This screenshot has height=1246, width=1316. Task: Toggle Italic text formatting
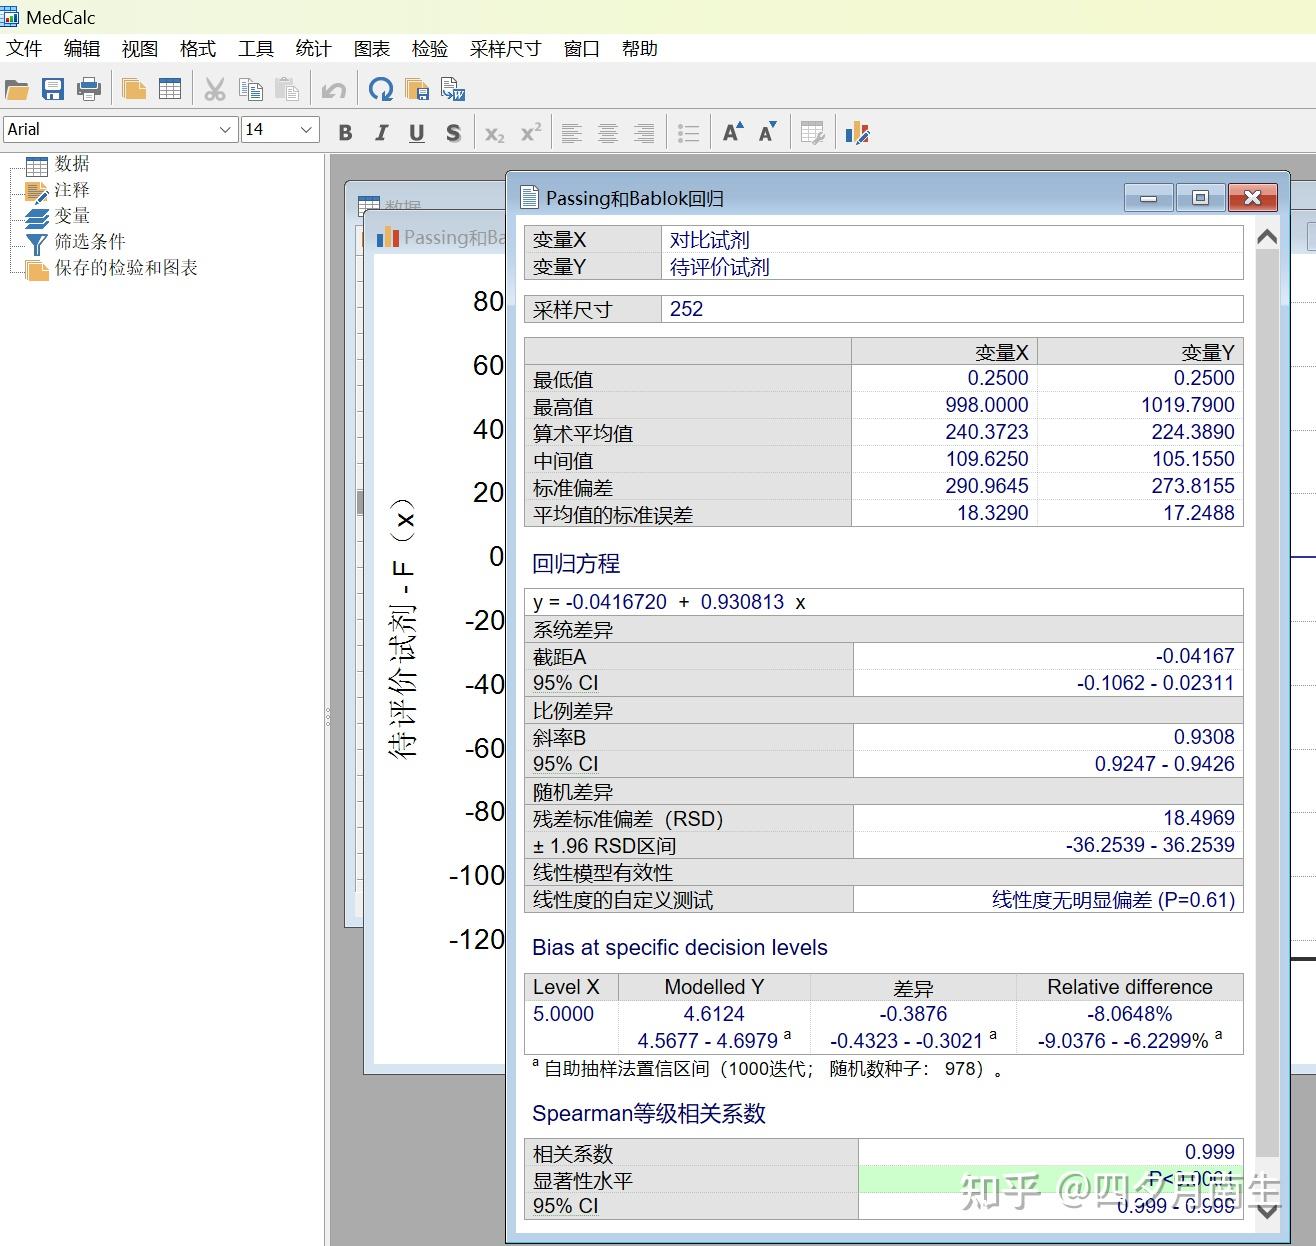[381, 132]
